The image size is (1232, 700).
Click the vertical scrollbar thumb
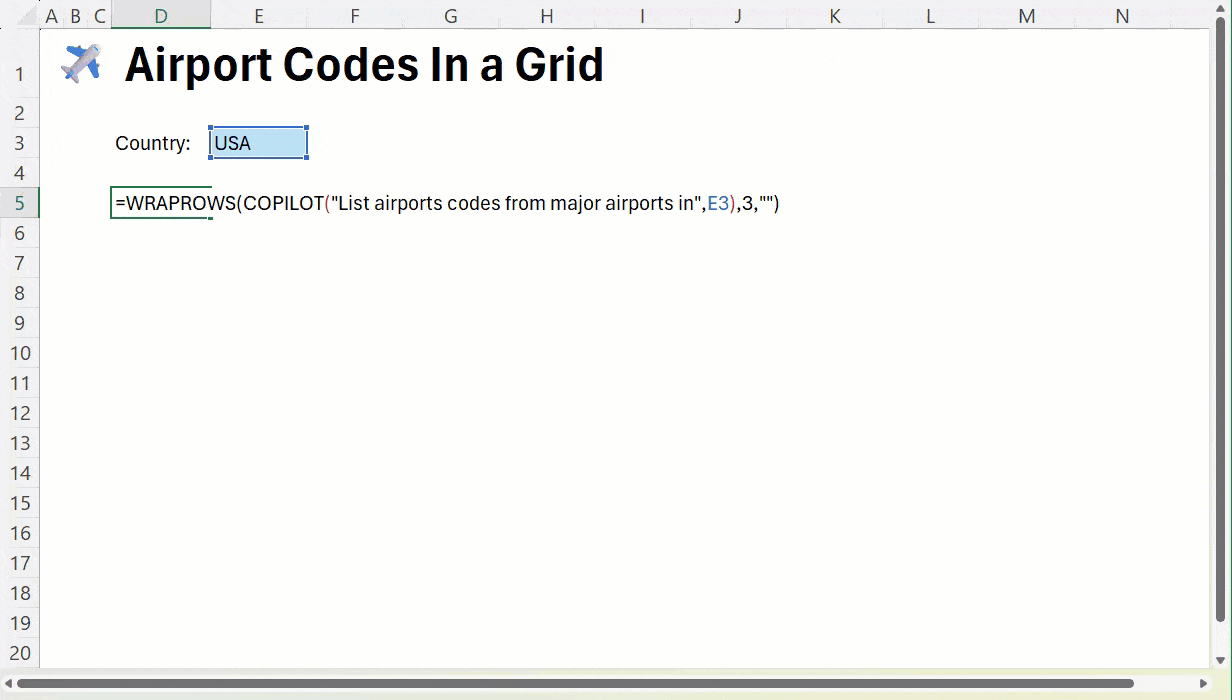pyautogui.click(x=1220, y=320)
